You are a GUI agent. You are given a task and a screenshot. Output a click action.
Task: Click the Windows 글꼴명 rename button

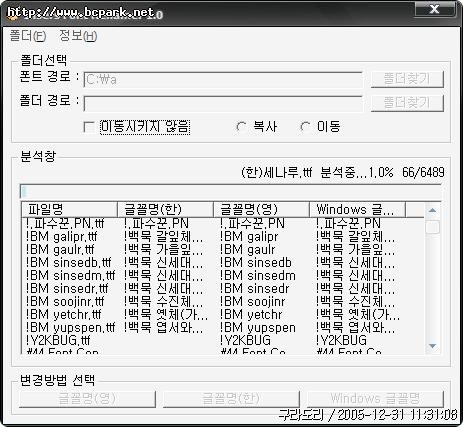375,399
